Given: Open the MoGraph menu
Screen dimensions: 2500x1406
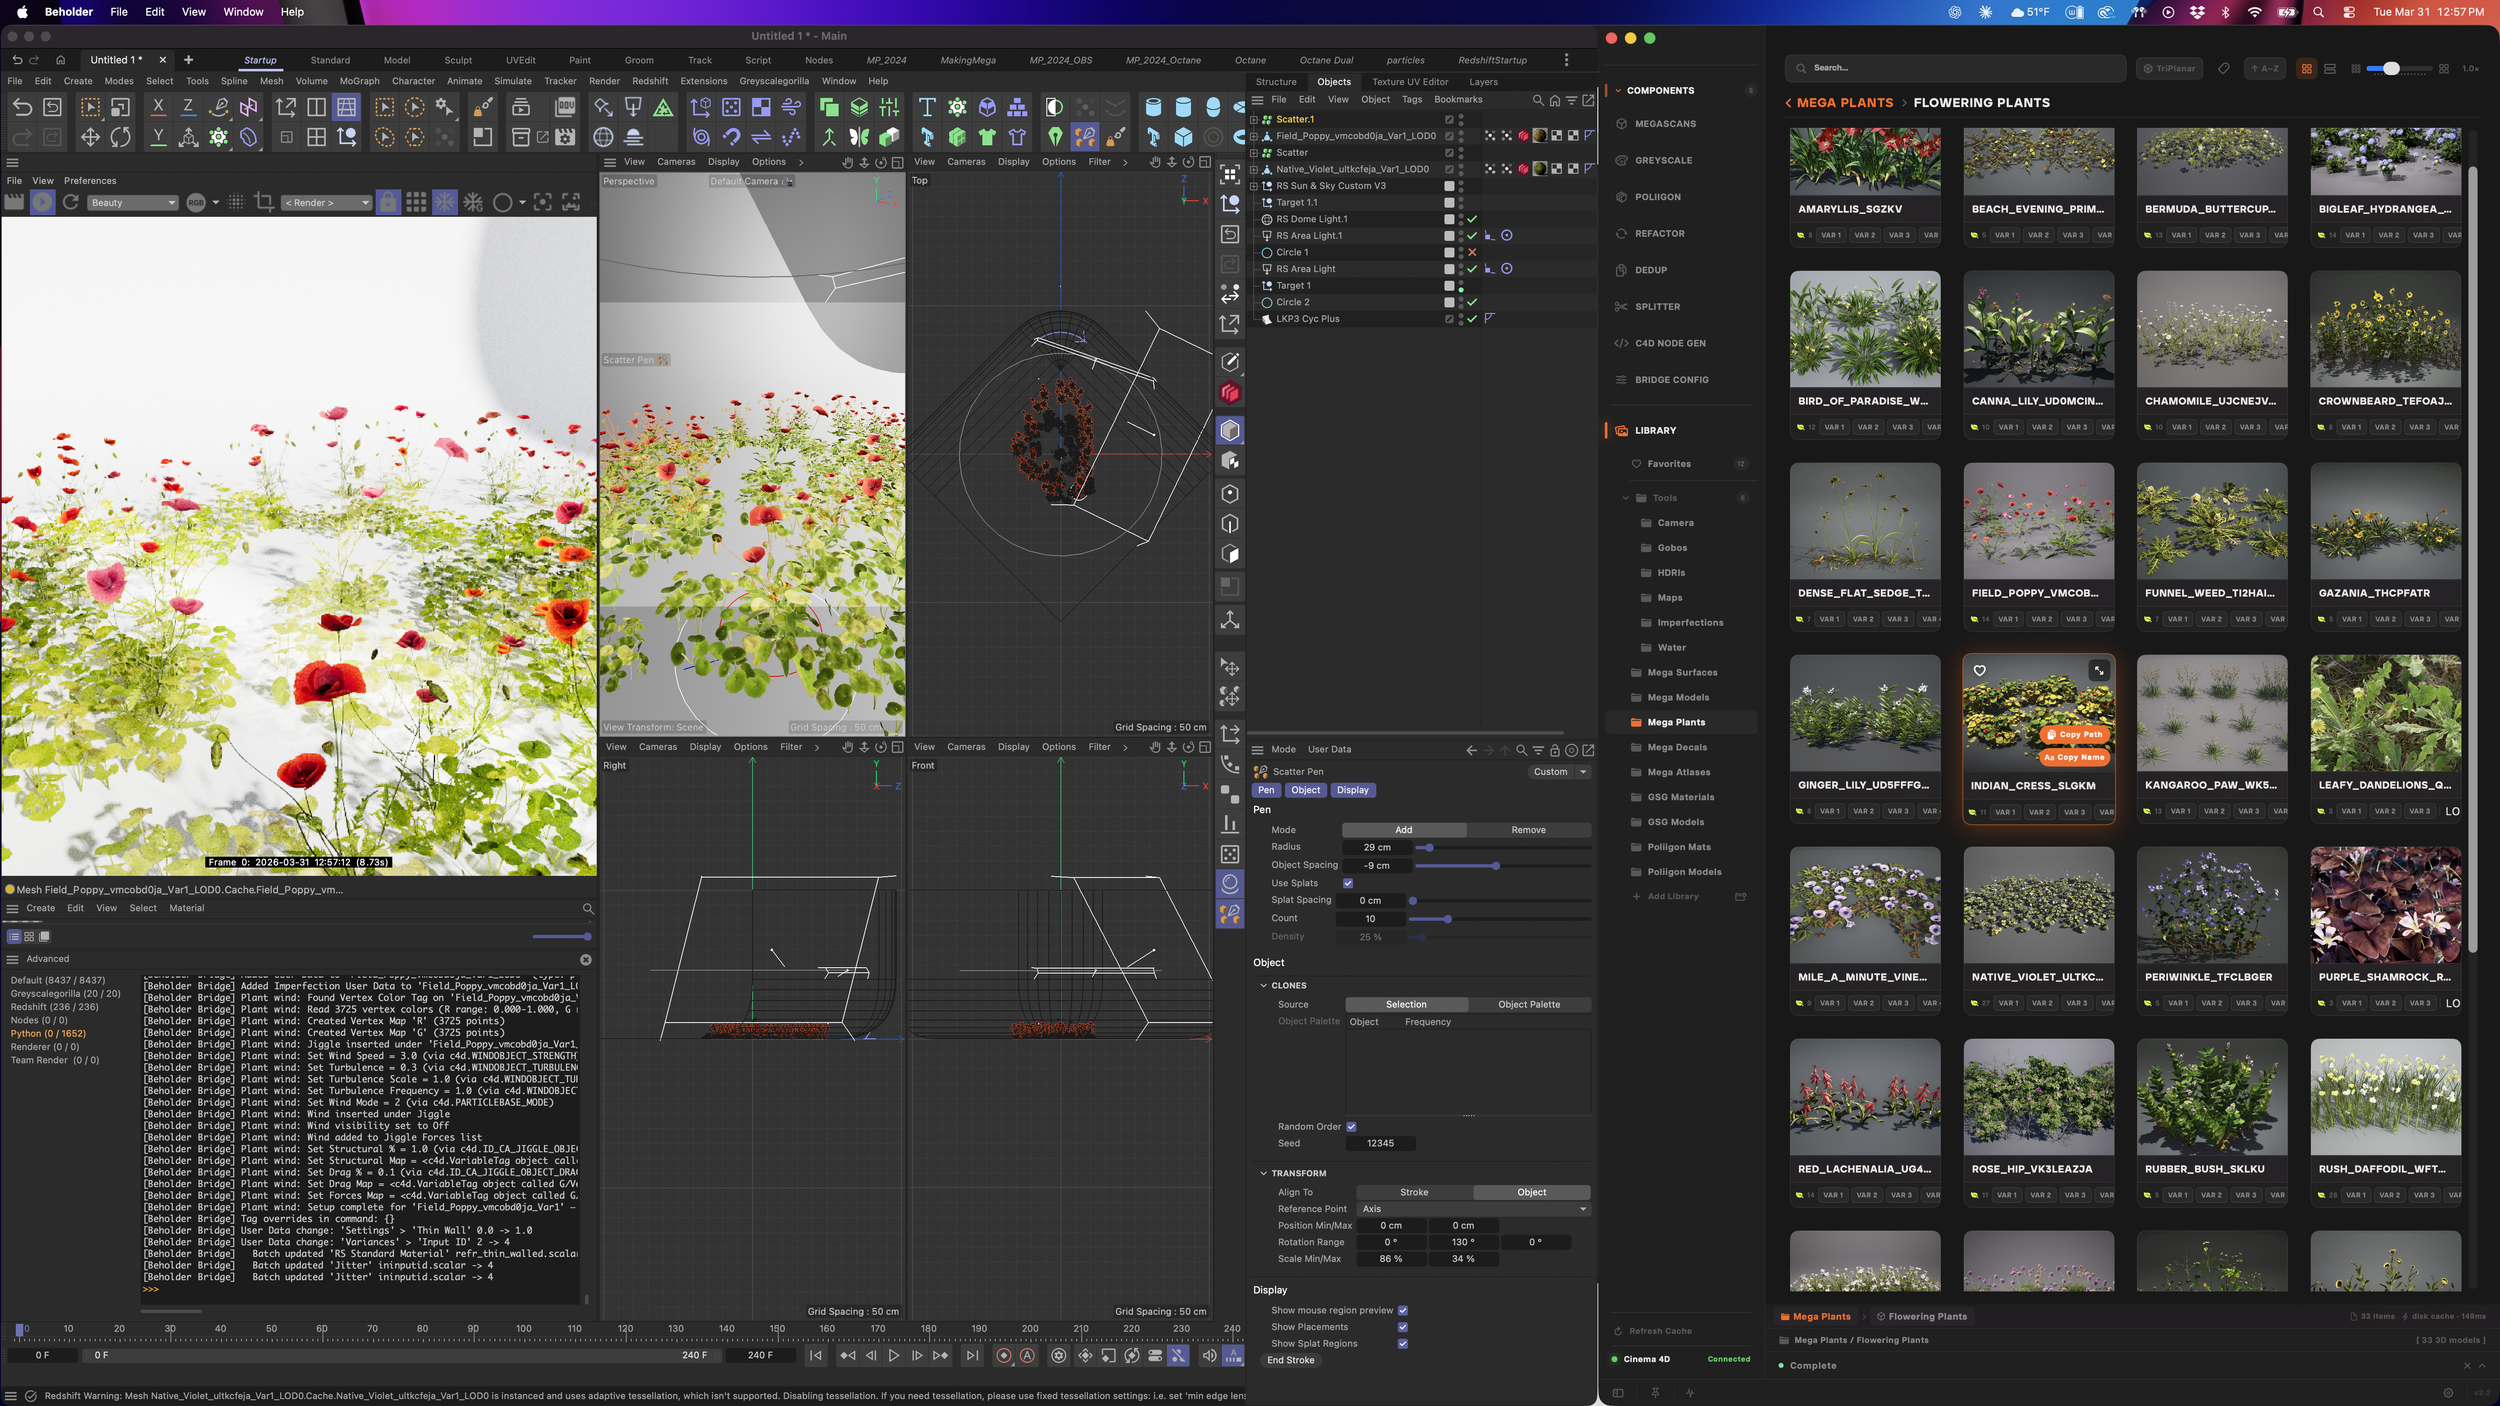Looking at the screenshot, I should (359, 81).
